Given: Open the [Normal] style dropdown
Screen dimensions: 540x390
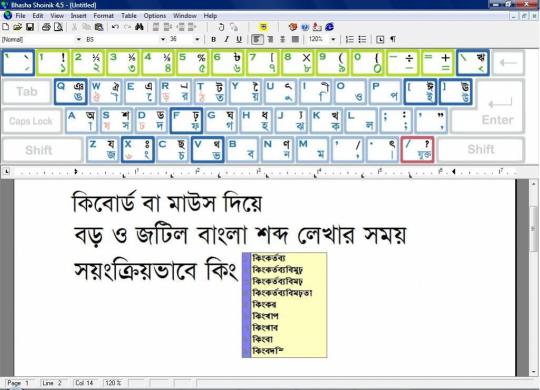Looking at the screenshot, I should coord(79,39).
